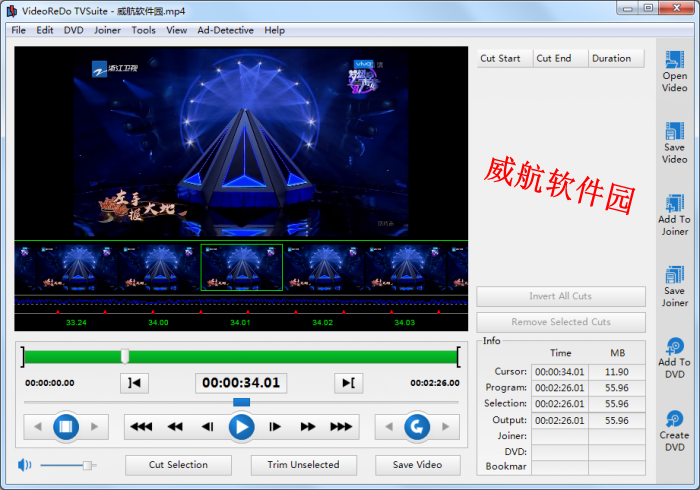
Task: Step one frame forward
Action: click(275, 427)
